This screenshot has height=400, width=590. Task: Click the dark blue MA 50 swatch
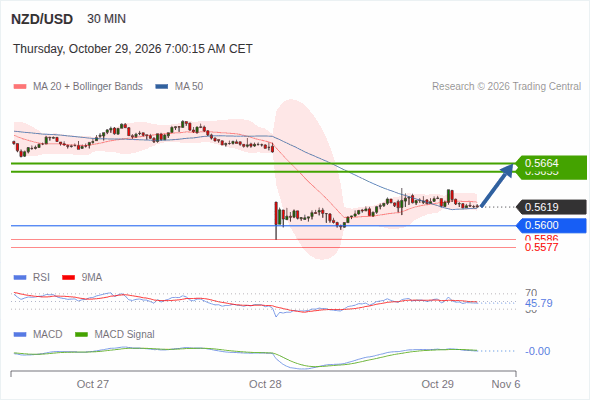pyautogui.click(x=162, y=87)
